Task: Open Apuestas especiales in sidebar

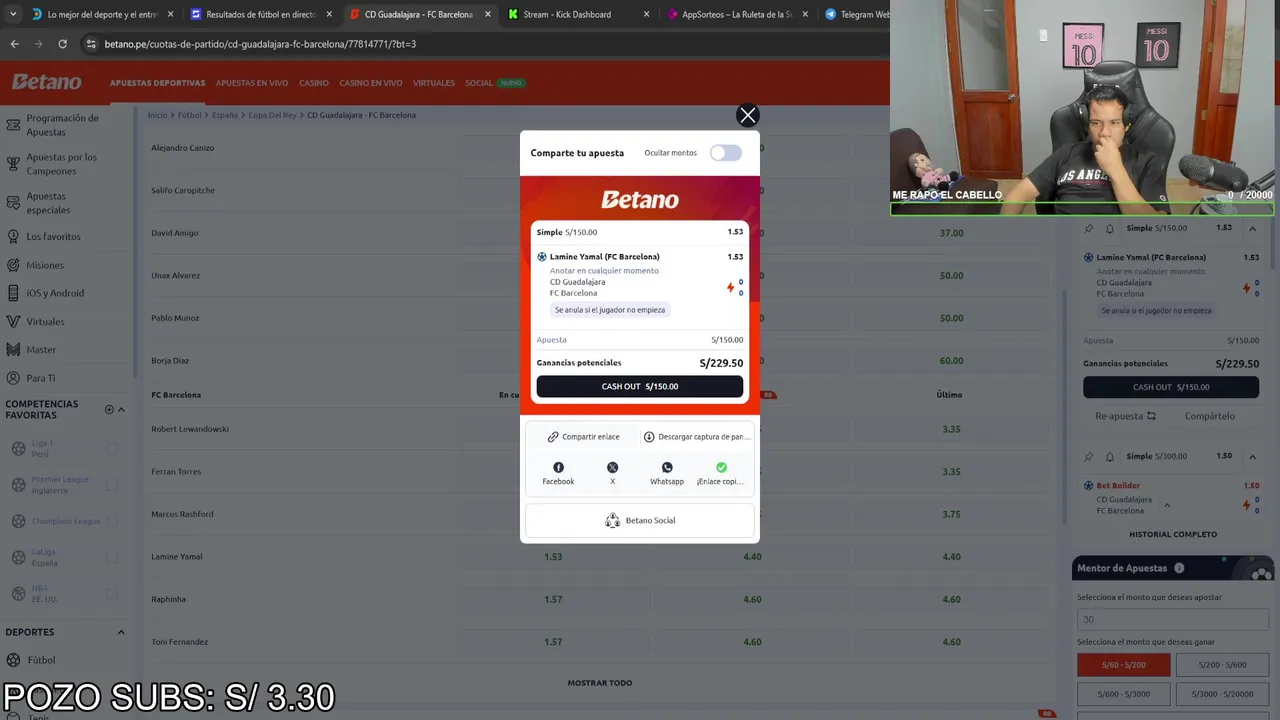Action: click(48, 203)
